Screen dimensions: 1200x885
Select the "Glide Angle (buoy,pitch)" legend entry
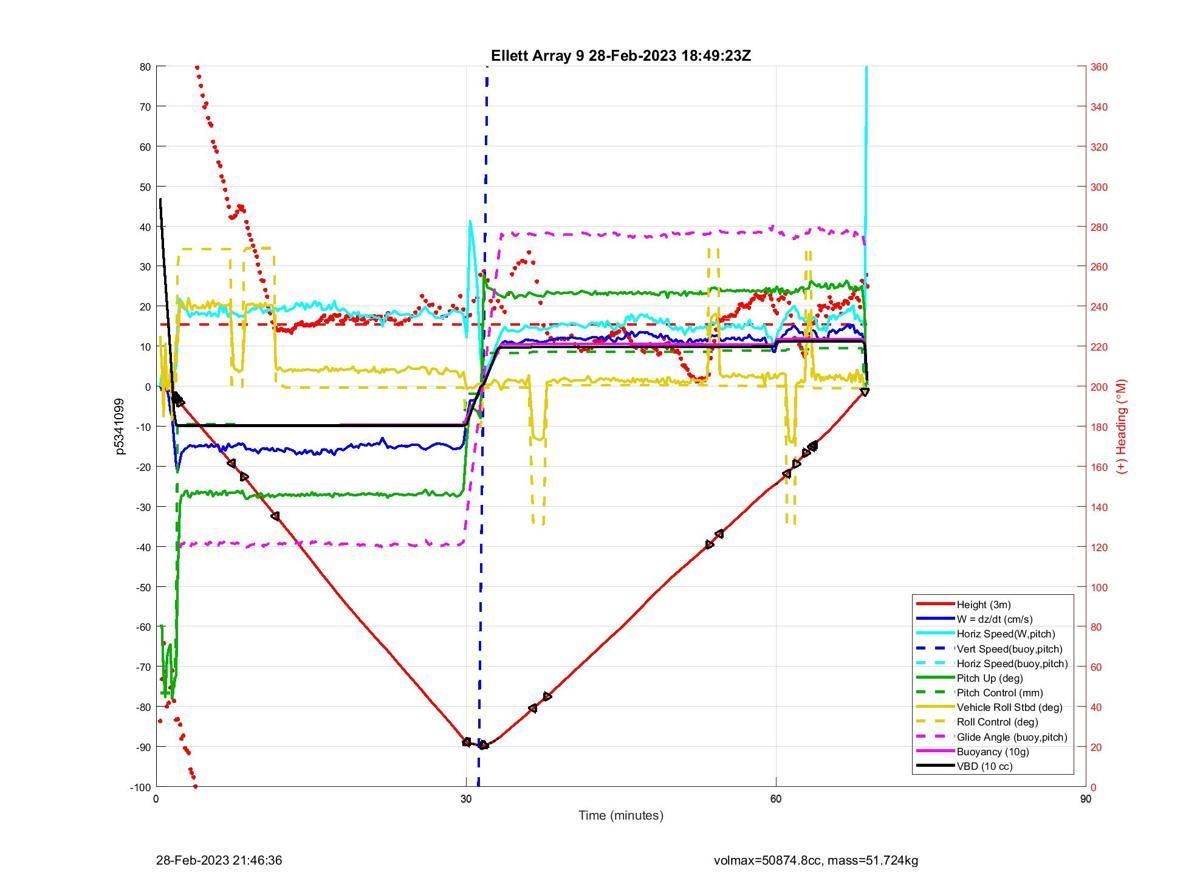coord(1012,737)
